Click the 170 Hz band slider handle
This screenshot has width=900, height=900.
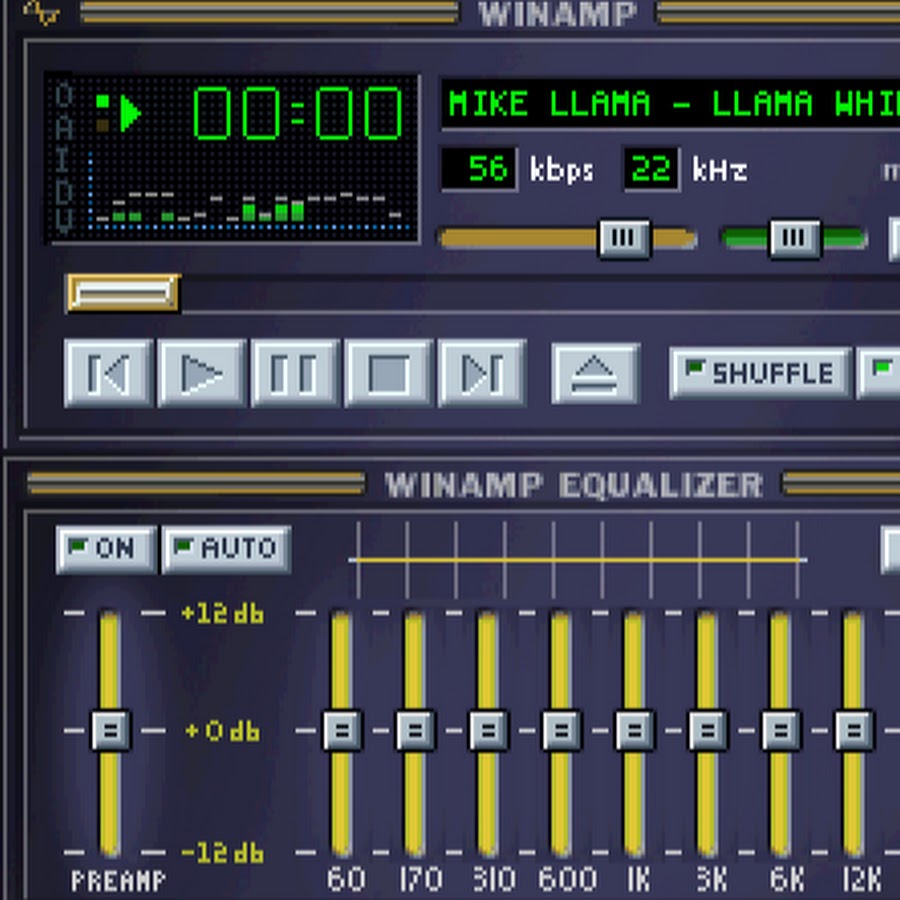tap(416, 730)
